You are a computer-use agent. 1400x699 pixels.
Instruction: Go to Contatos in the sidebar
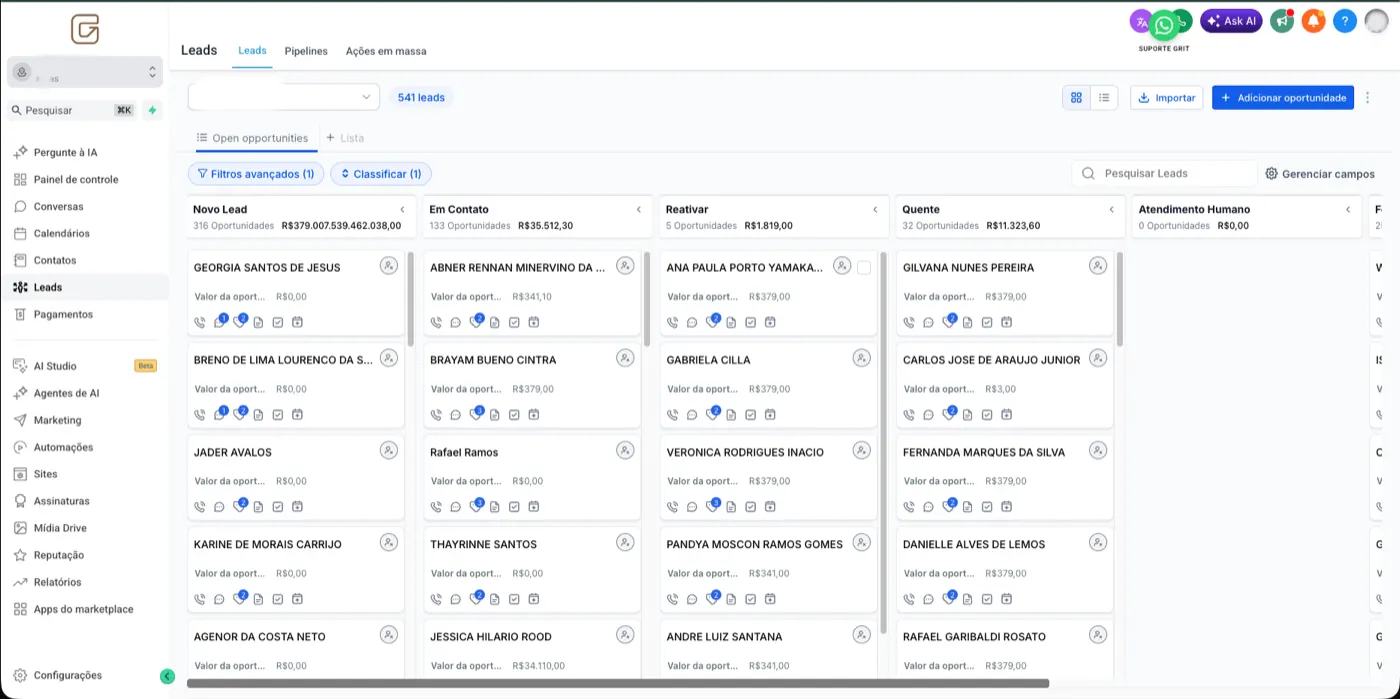pyautogui.click(x=55, y=261)
